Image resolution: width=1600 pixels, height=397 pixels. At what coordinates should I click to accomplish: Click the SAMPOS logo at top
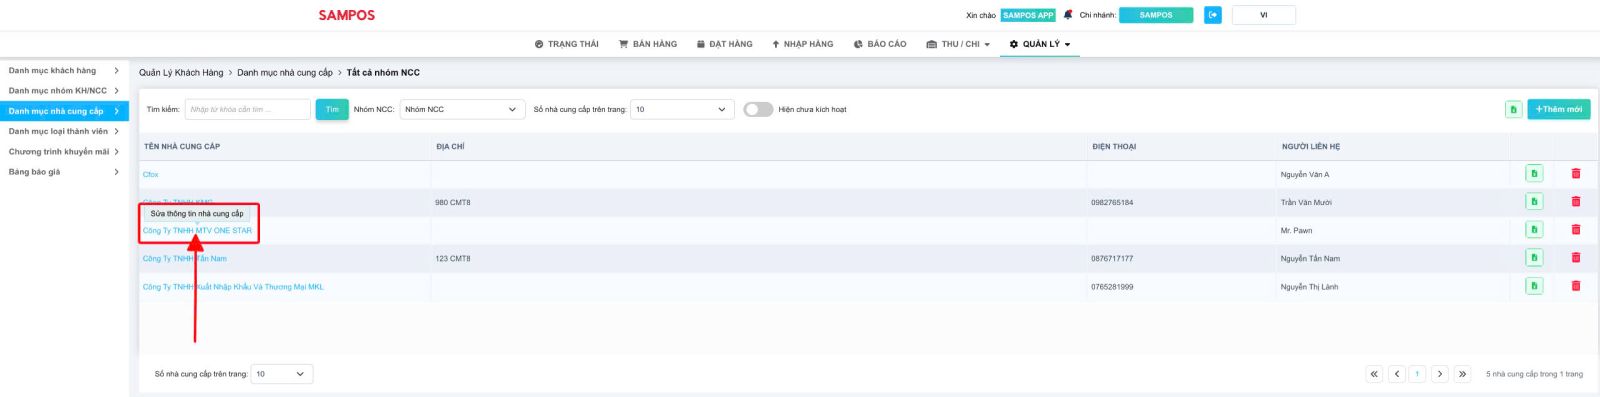pos(347,15)
